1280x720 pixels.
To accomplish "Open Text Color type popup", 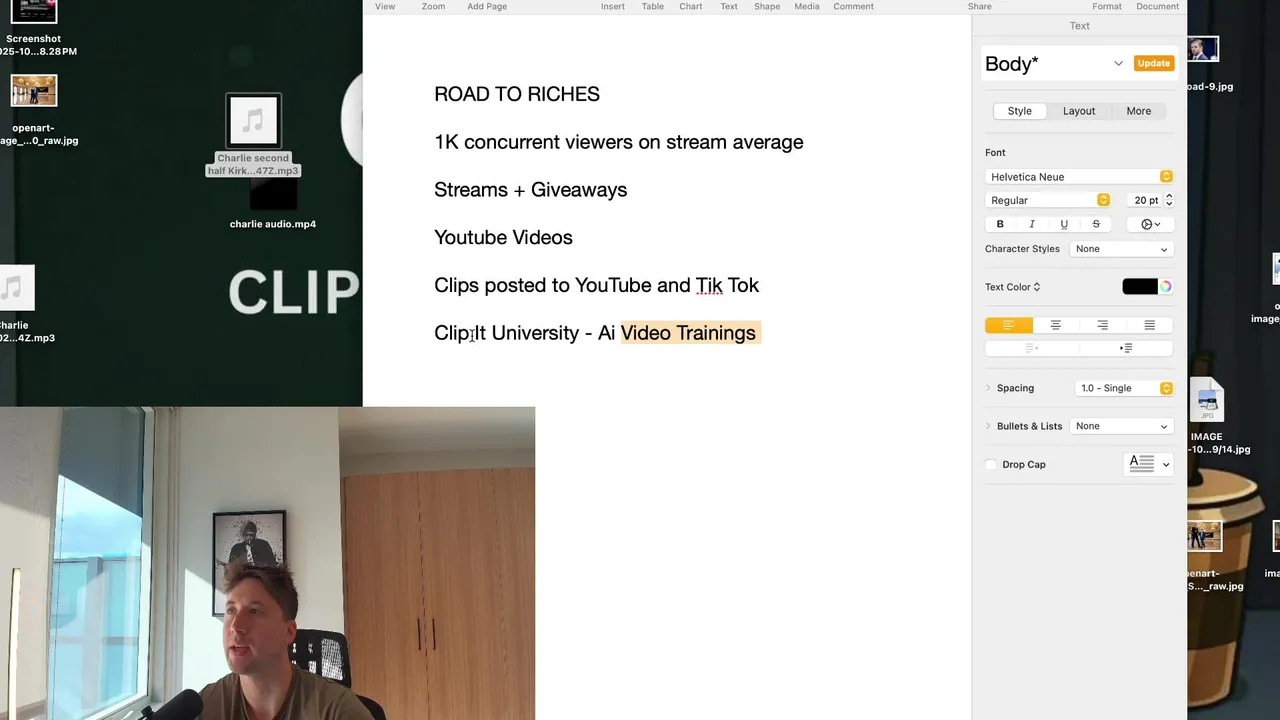I will coord(1012,287).
